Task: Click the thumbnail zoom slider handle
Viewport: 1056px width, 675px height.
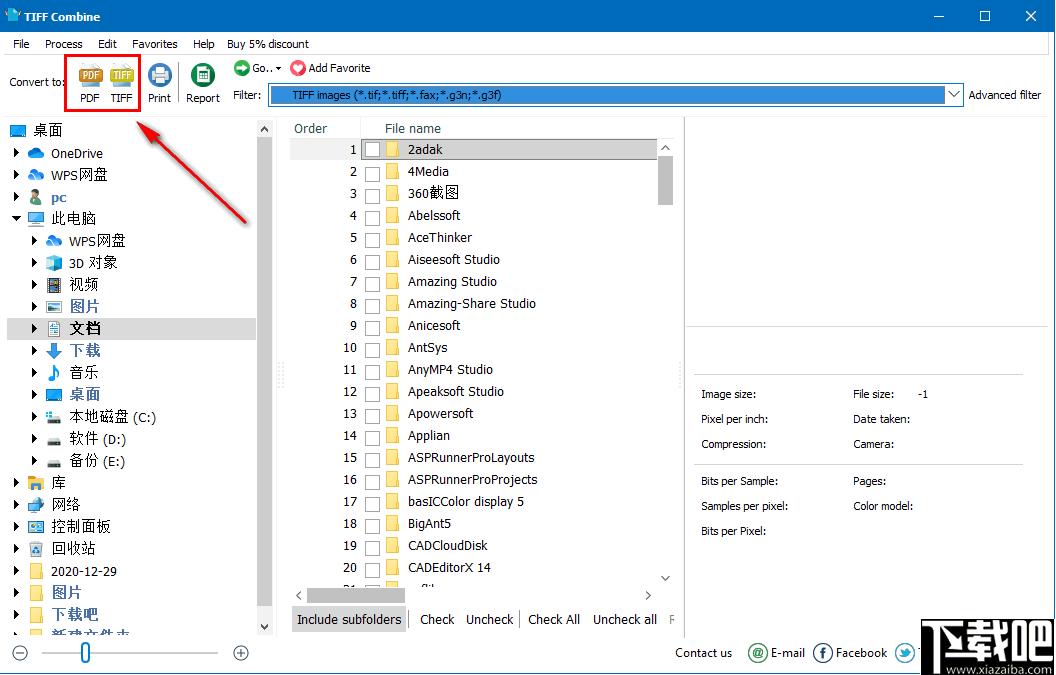Action: (x=85, y=652)
